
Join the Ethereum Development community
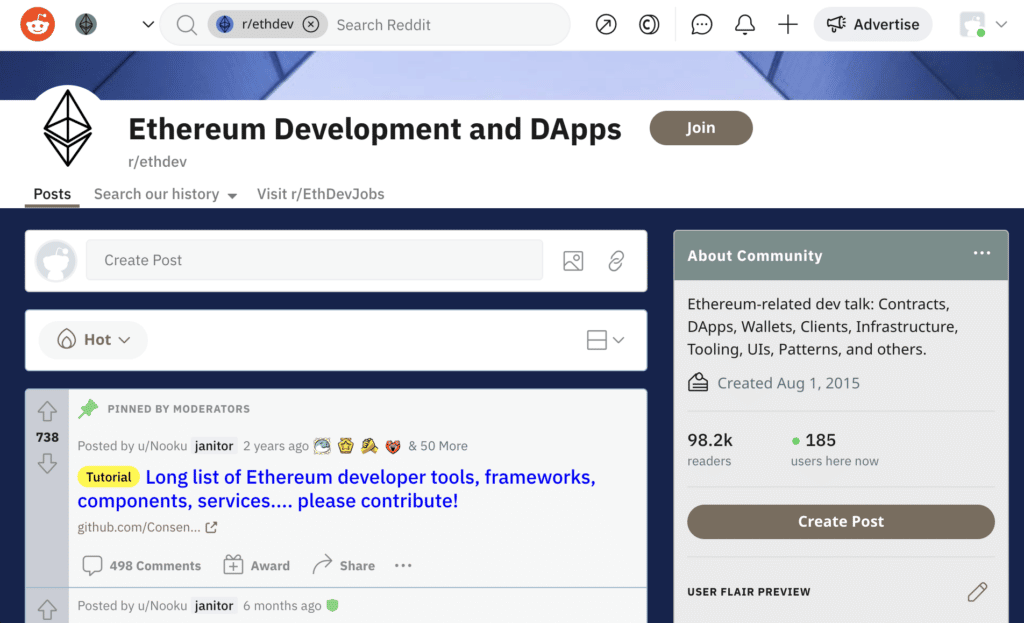coord(701,128)
